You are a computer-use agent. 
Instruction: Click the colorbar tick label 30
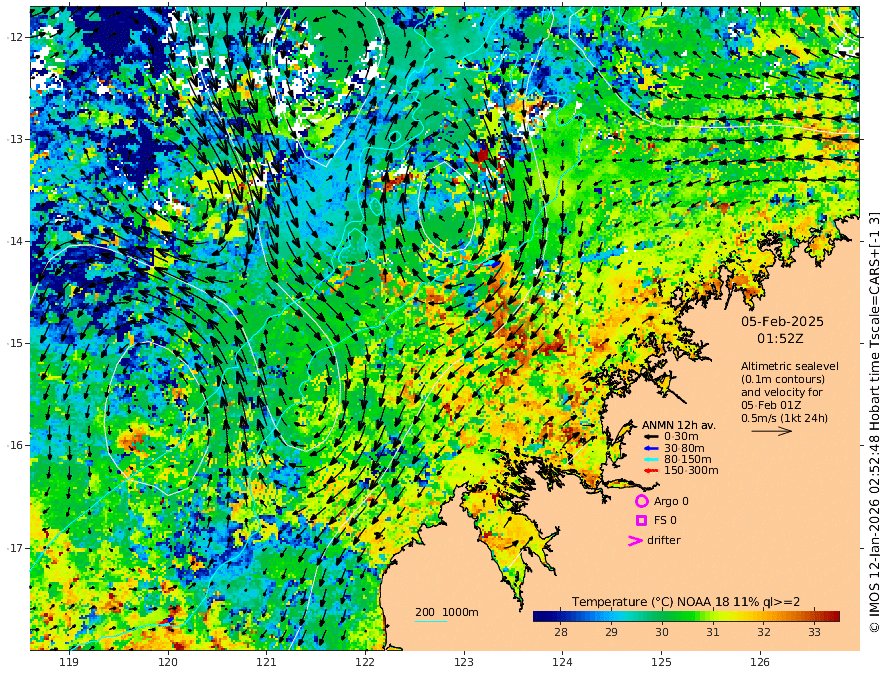662,632
